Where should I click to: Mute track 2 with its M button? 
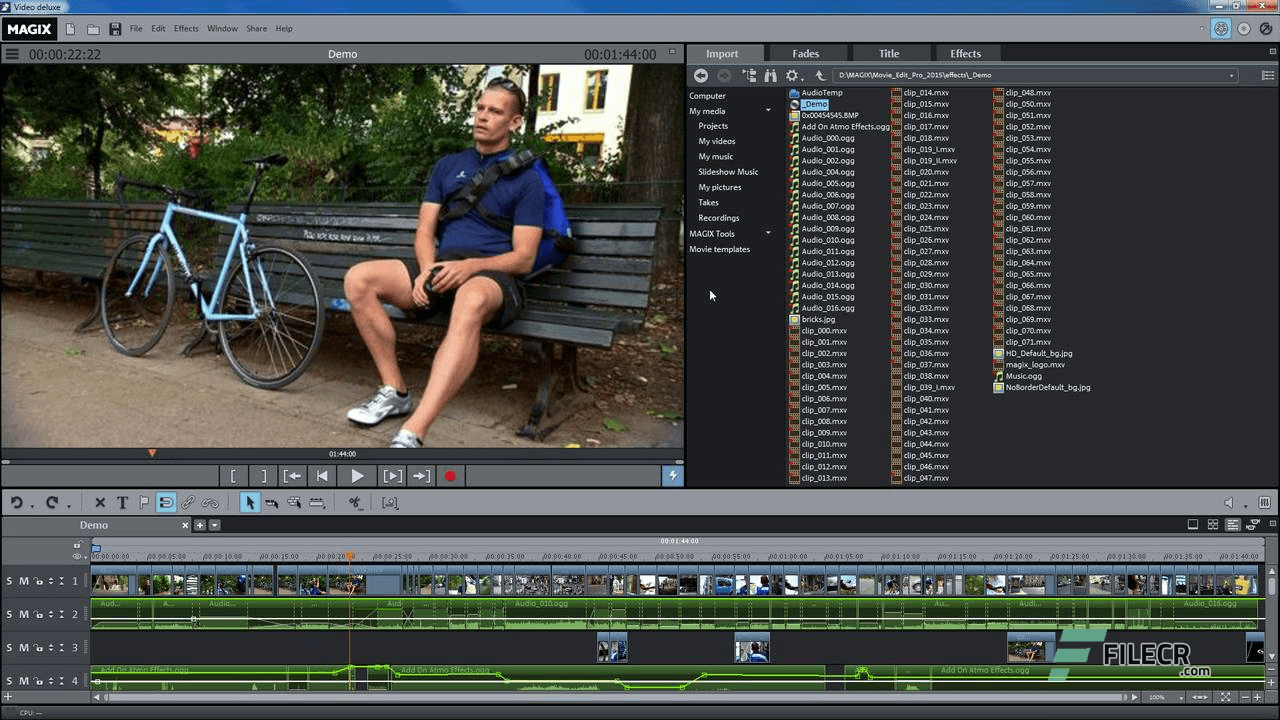pyautogui.click(x=23, y=614)
